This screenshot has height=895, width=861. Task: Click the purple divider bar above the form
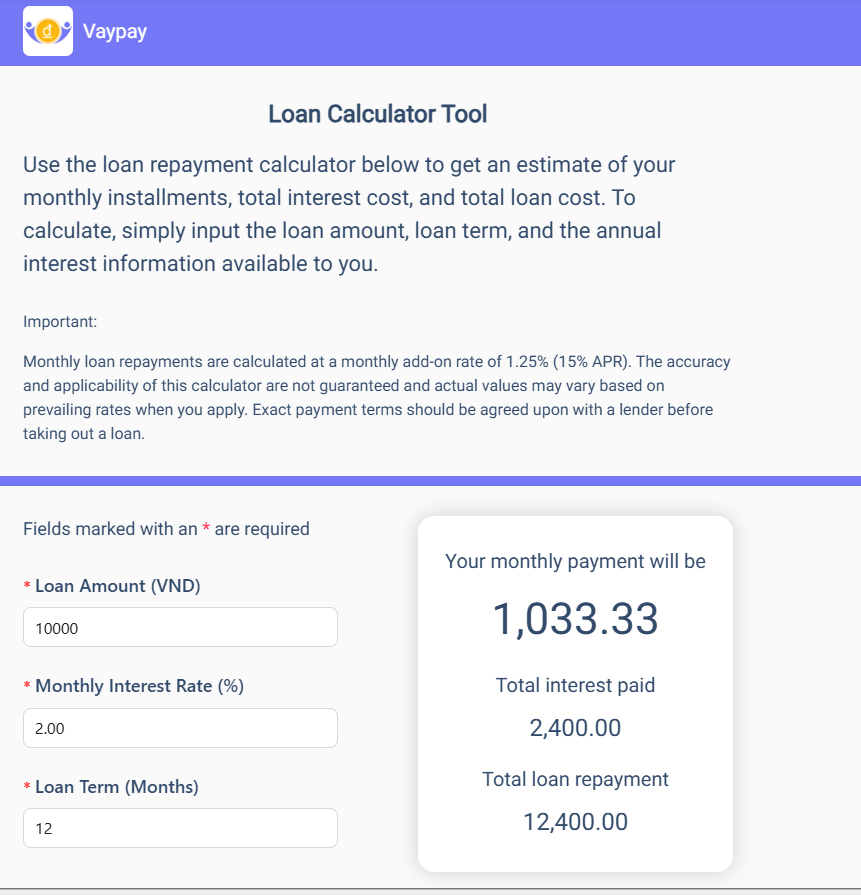[430, 481]
